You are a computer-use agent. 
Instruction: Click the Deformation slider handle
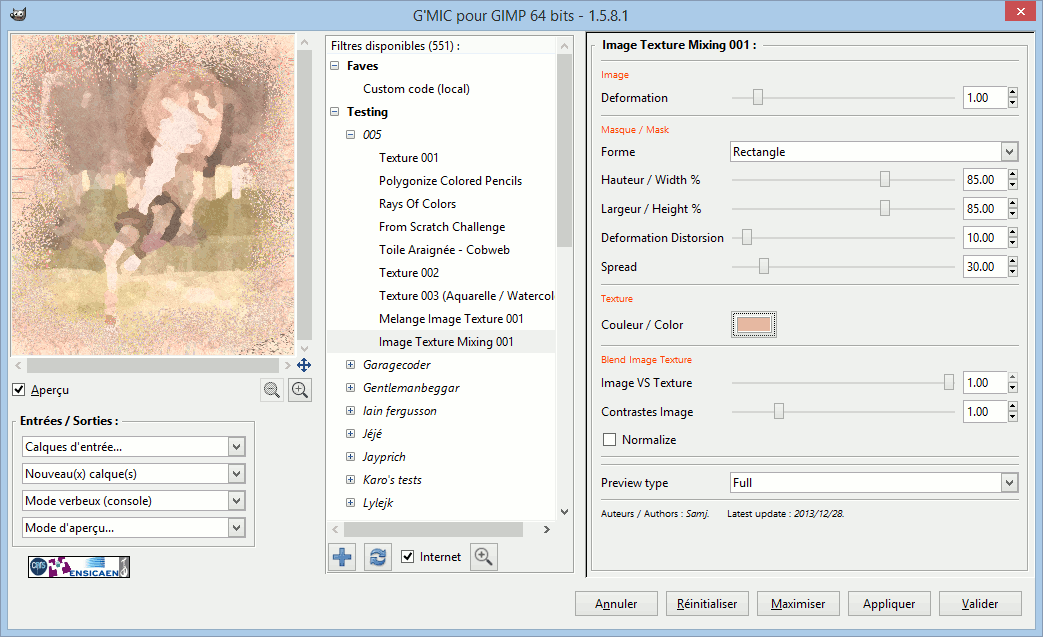(x=758, y=98)
